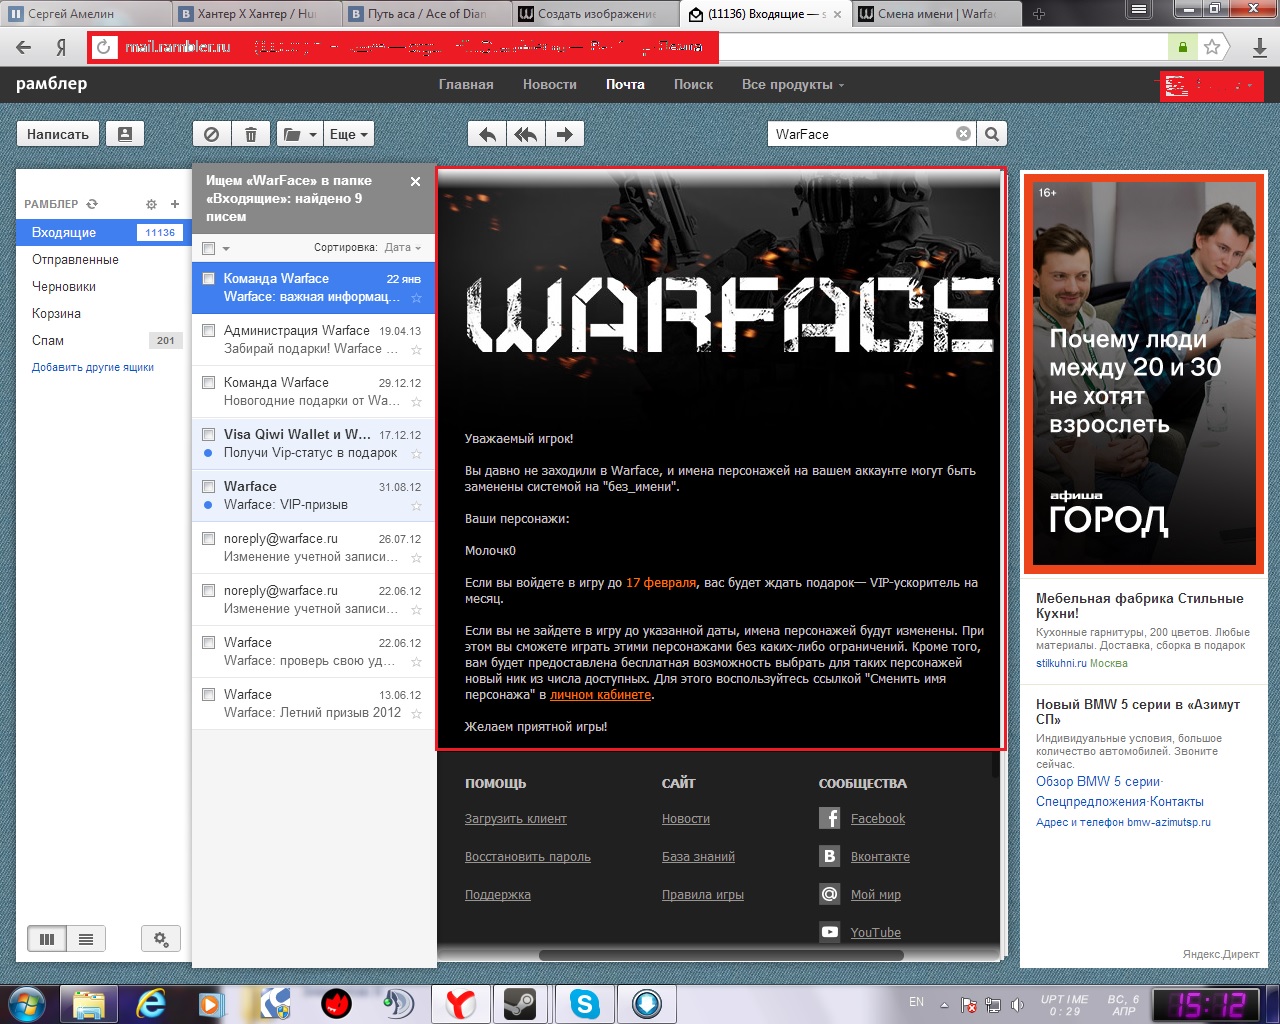Open YouTube community icon
This screenshot has height=1024, width=1280.
click(830, 932)
